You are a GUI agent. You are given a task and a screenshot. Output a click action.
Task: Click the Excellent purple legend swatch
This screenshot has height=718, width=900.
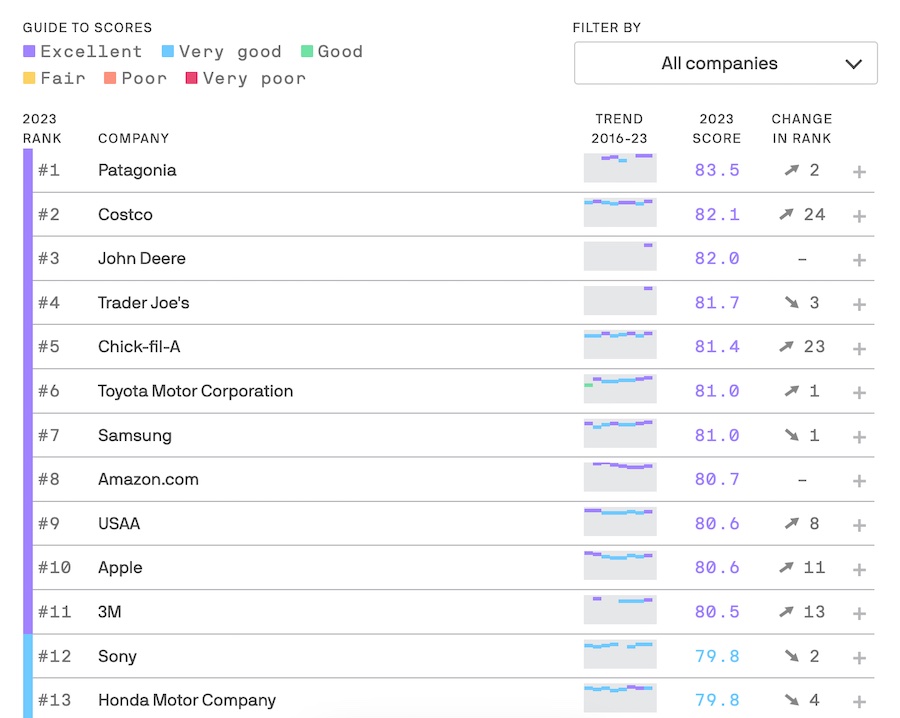point(29,52)
